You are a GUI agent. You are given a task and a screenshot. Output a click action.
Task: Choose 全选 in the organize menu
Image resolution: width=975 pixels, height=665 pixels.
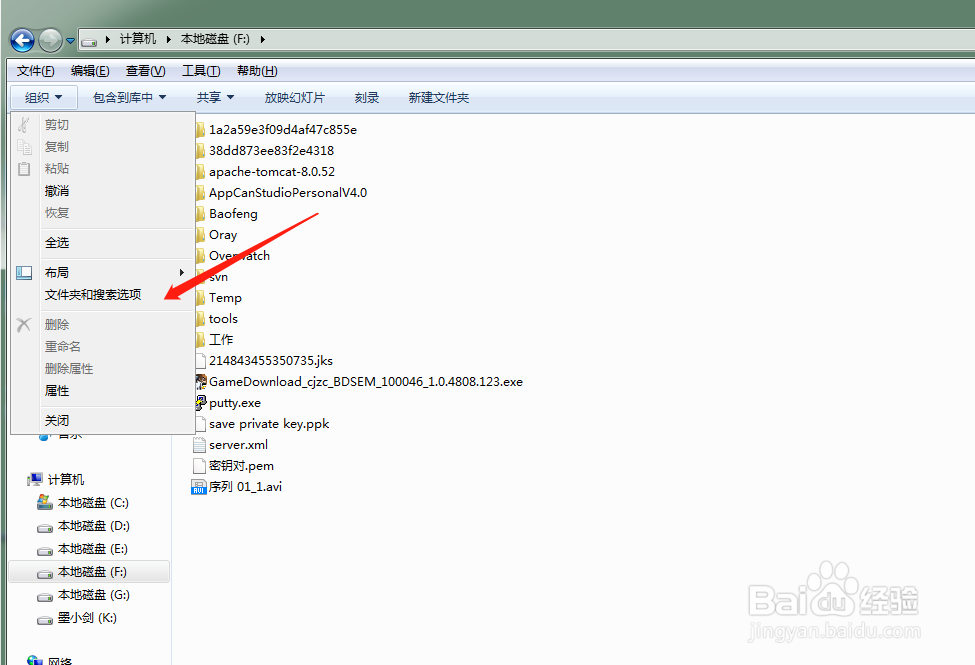(x=103, y=243)
